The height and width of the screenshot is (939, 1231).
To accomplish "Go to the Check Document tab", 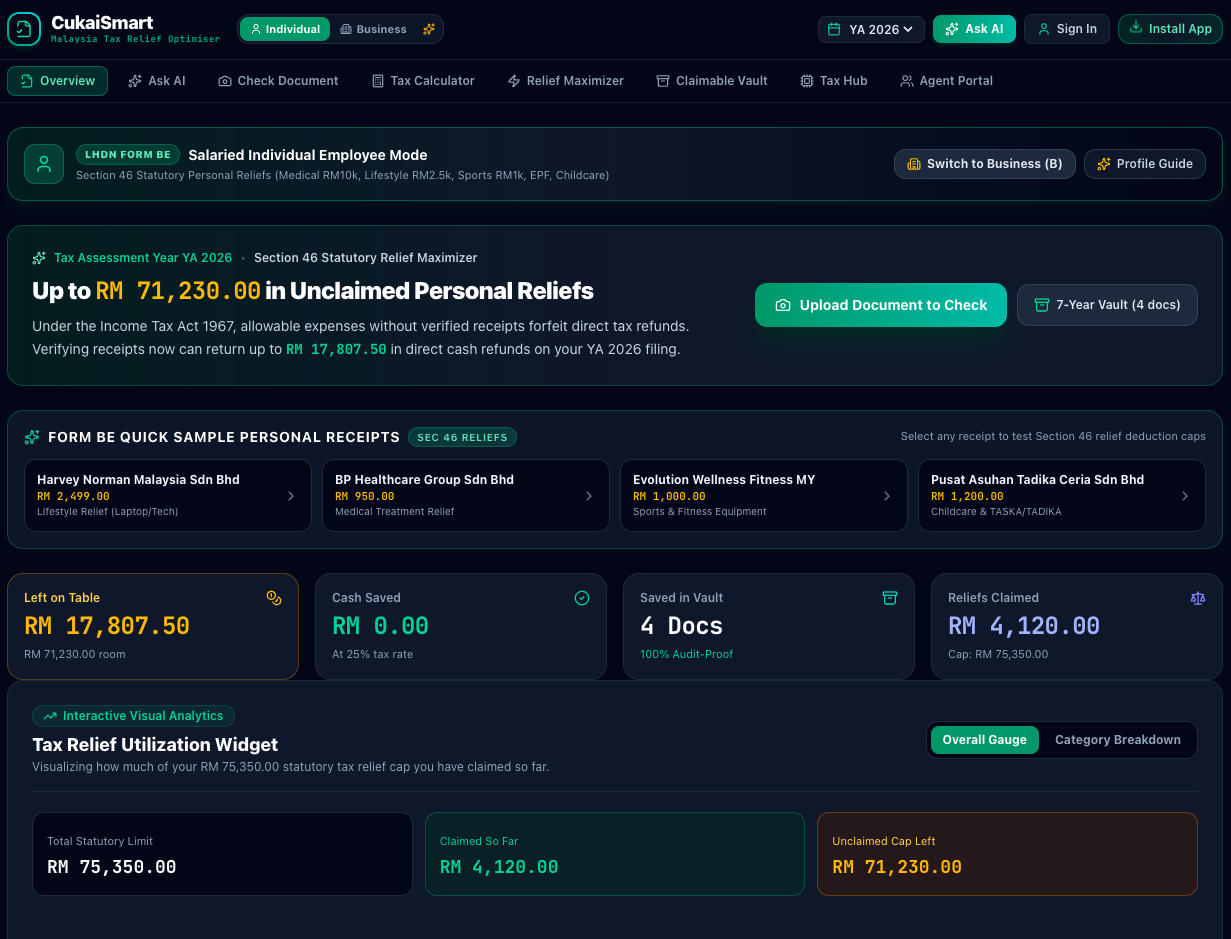I will point(278,81).
